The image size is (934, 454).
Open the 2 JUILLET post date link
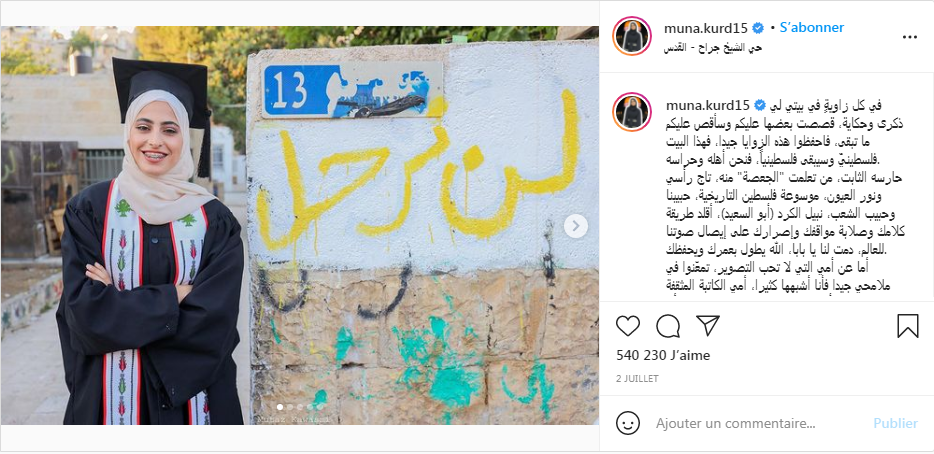point(637,378)
